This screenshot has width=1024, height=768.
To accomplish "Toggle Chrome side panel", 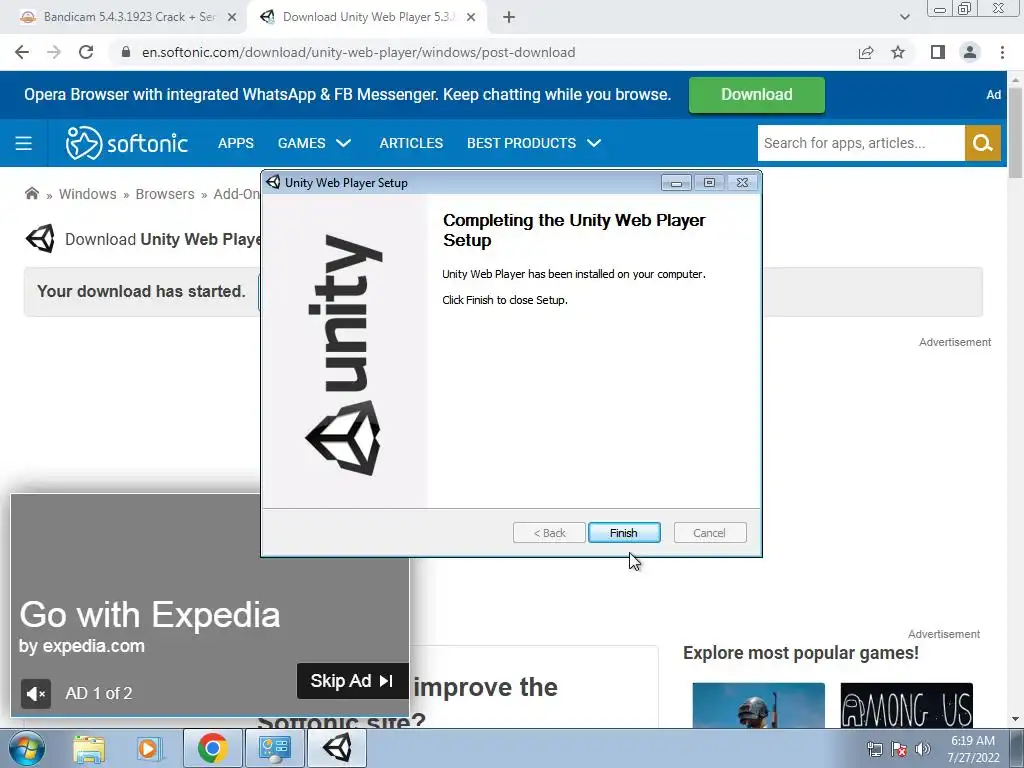I will (x=938, y=52).
